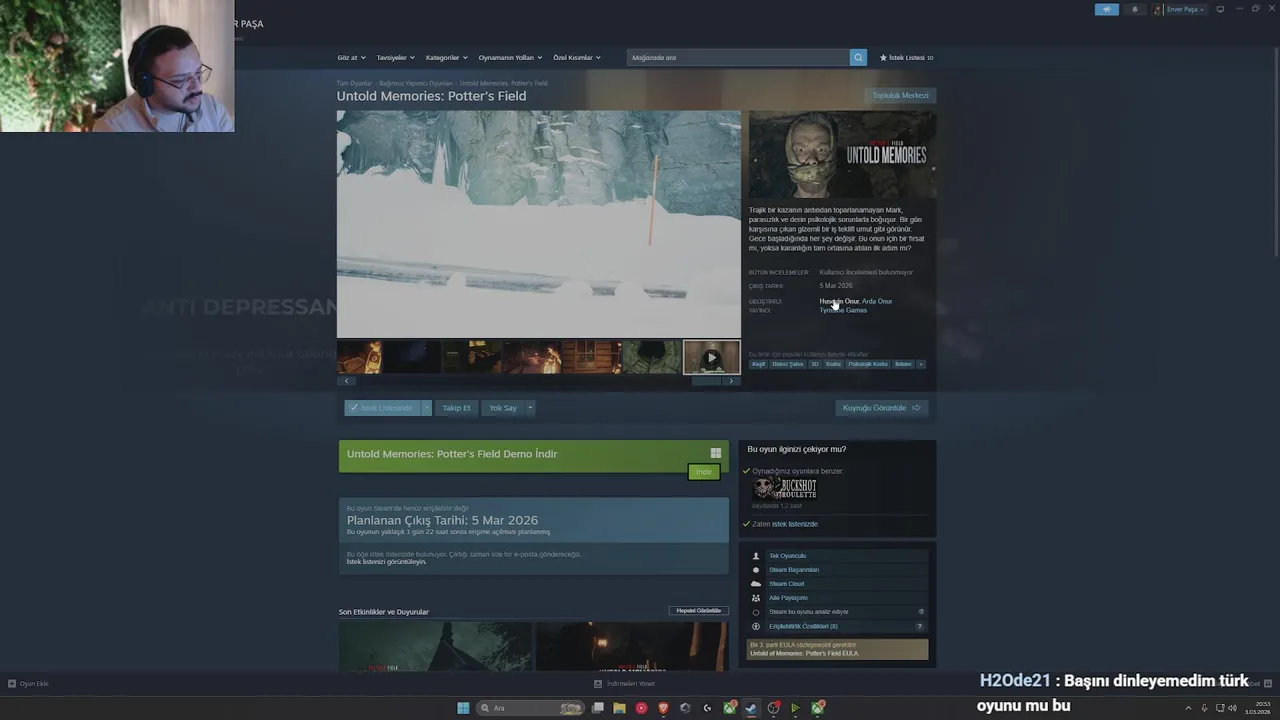Select the Birinci Şahıs tag
Image resolution: width=1280 pixels, height=720 pixels.
click(788, 364)
